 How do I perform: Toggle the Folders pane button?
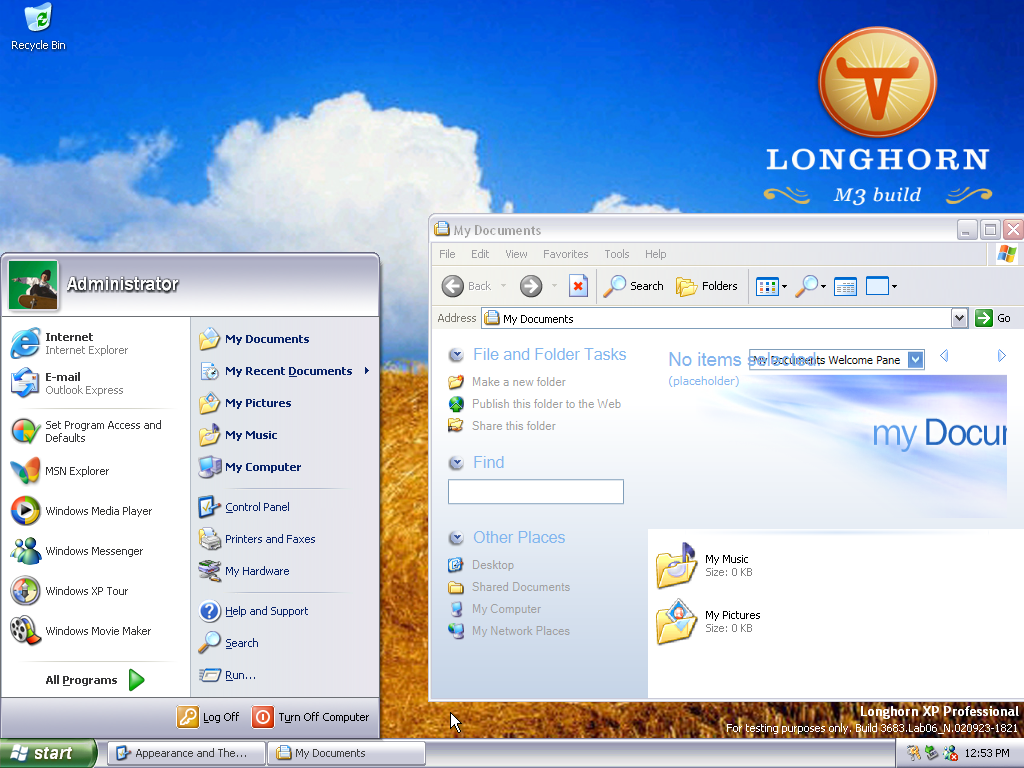pos(707,286)
